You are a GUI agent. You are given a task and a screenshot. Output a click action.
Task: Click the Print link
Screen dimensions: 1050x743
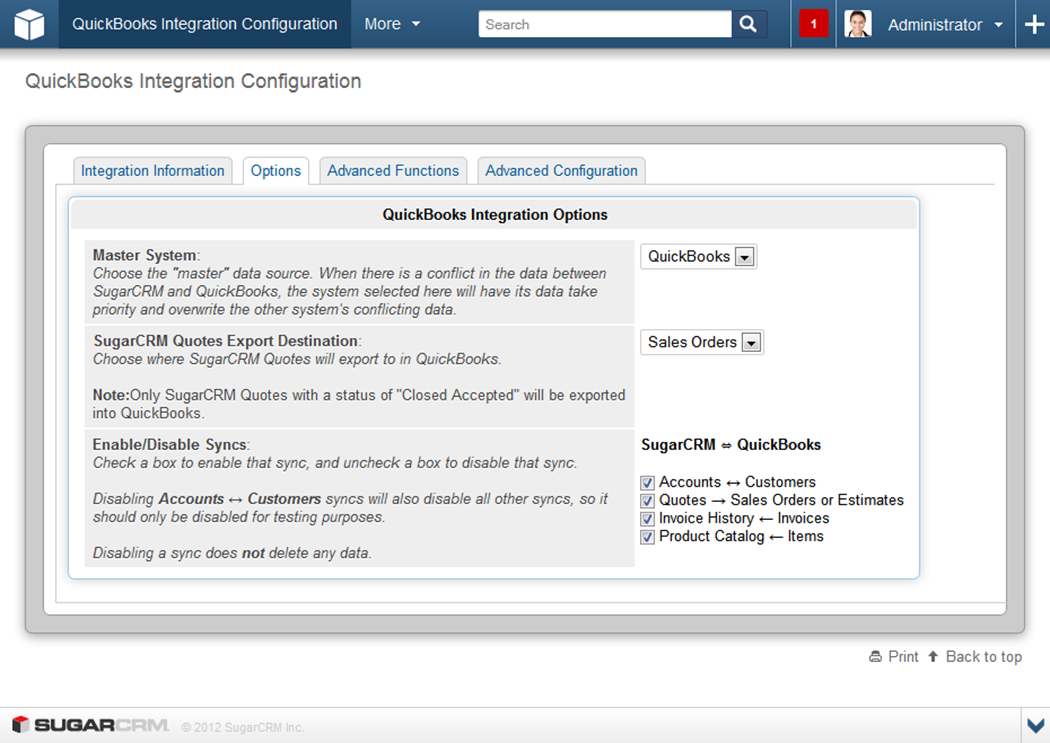click(894, 657)
